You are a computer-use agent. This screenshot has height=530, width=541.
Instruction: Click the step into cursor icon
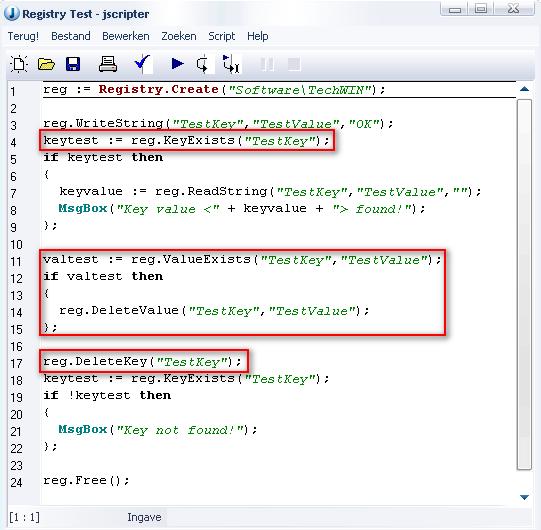231,64
